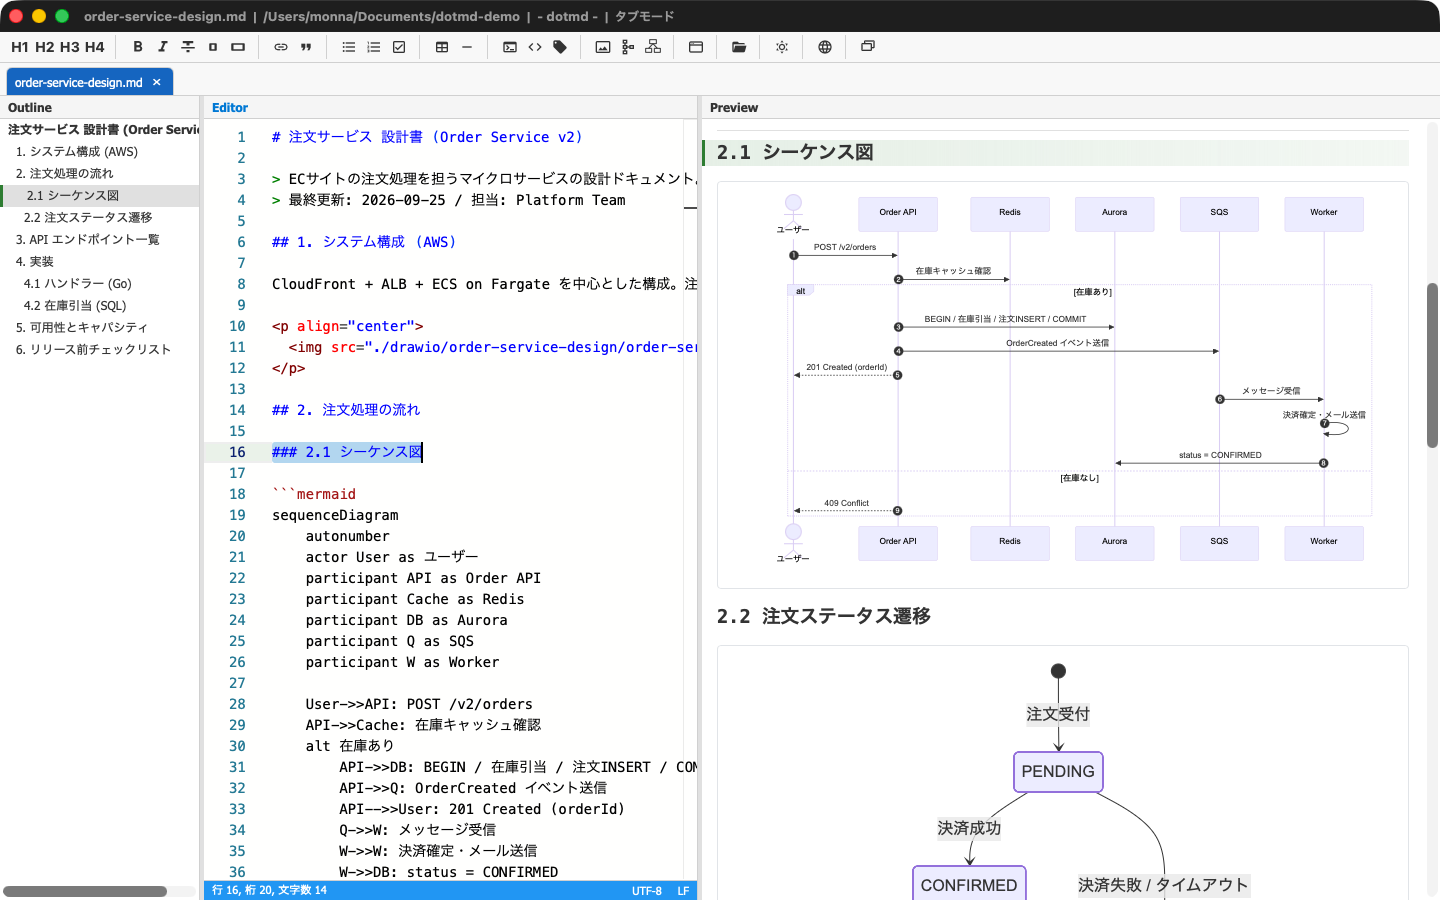Insert a terminal code block
The width and height of the screenshot is (1440, 900).
point(510,47)
